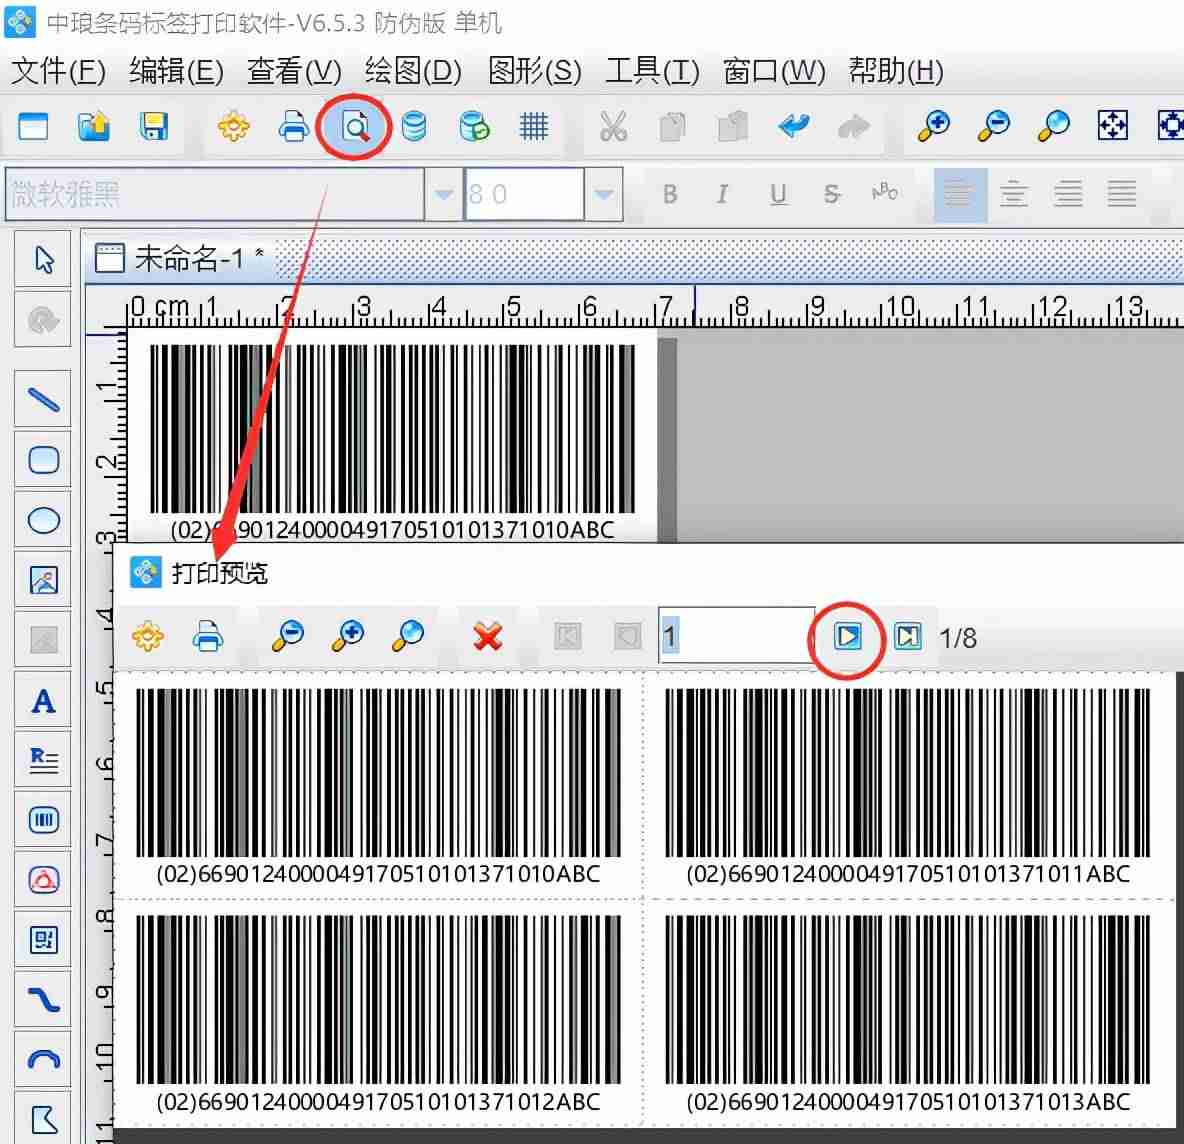Viewport: 1184px width, 1144px height.
Task: Click the fit-to-window arrows icon
Action: [x=1112, y=127]
